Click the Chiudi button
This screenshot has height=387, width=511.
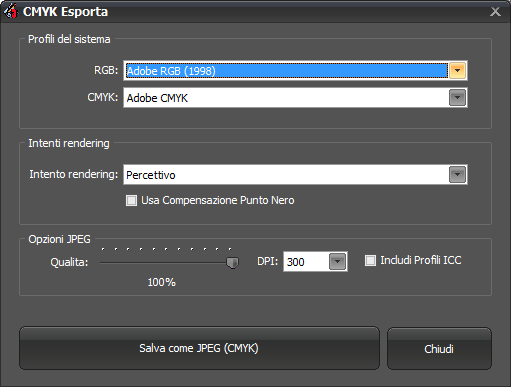[x=439, y=349]
